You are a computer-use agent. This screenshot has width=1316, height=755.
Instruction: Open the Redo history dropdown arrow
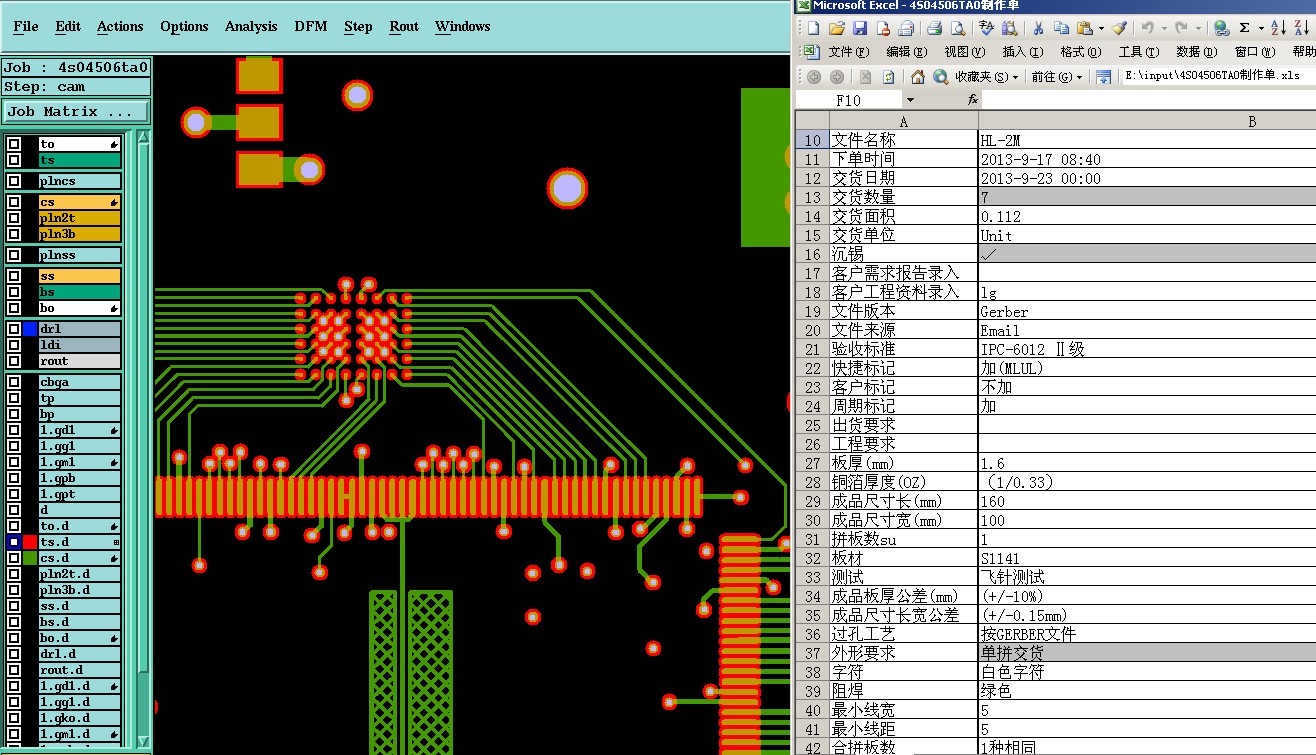click(1198, 28)
